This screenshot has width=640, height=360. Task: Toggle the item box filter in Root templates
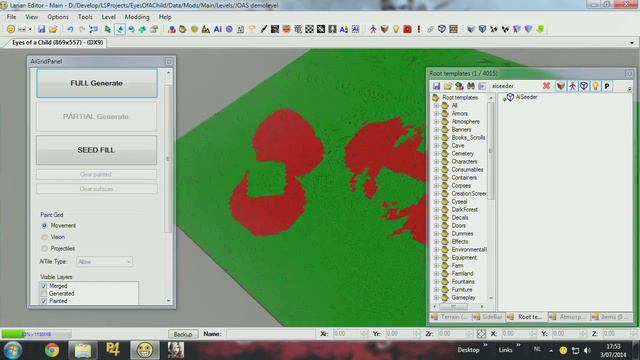561,86
